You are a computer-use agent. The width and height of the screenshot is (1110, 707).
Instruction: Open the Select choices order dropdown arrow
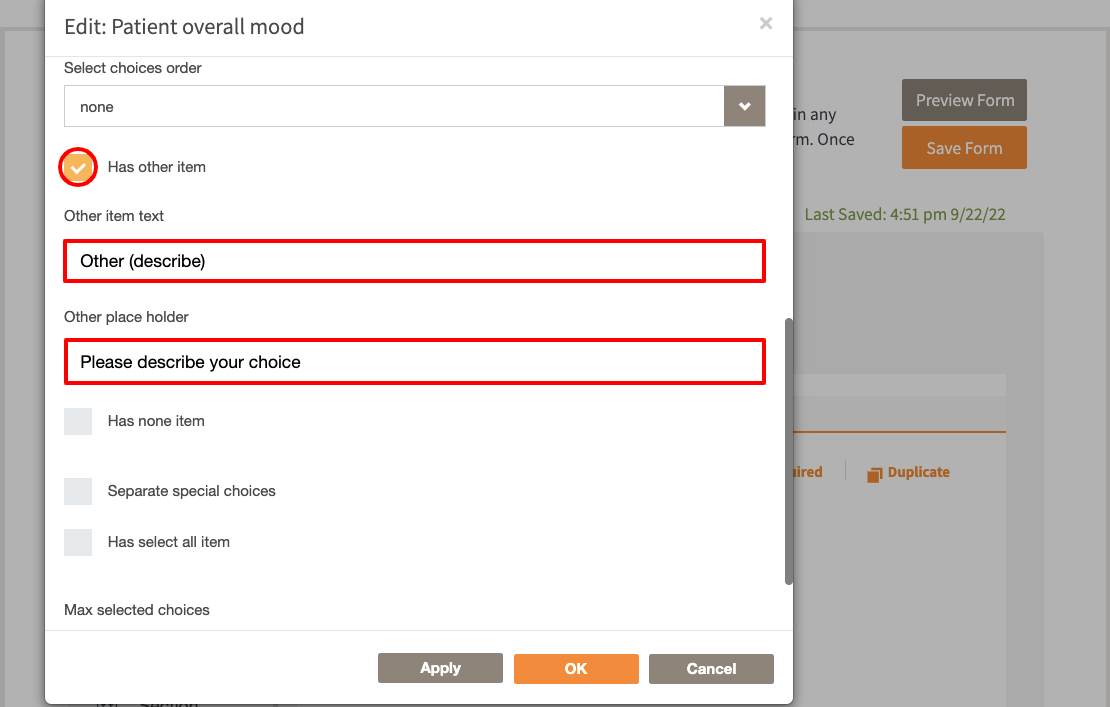point(745,106)
